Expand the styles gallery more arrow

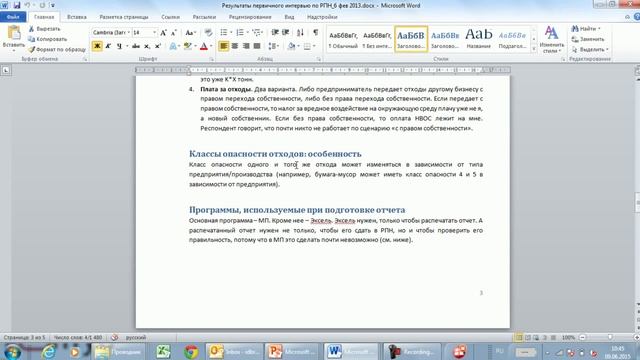point(533,49)
